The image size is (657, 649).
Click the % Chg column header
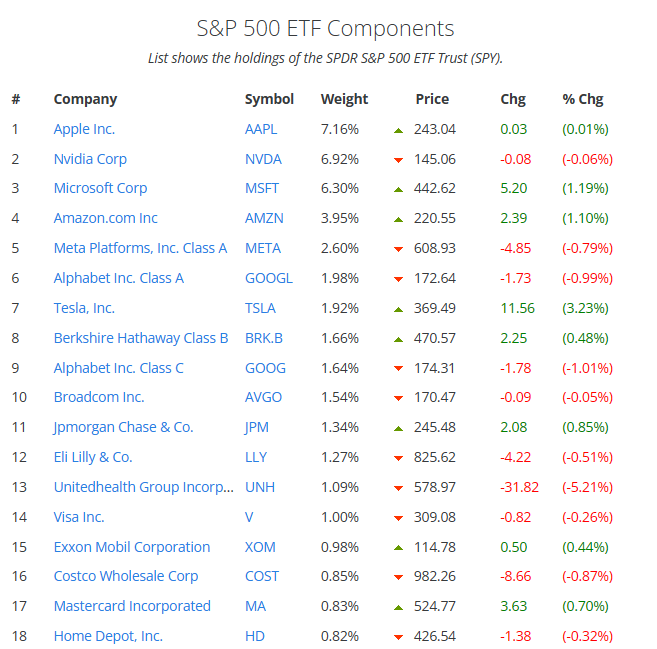pos(583,99)
